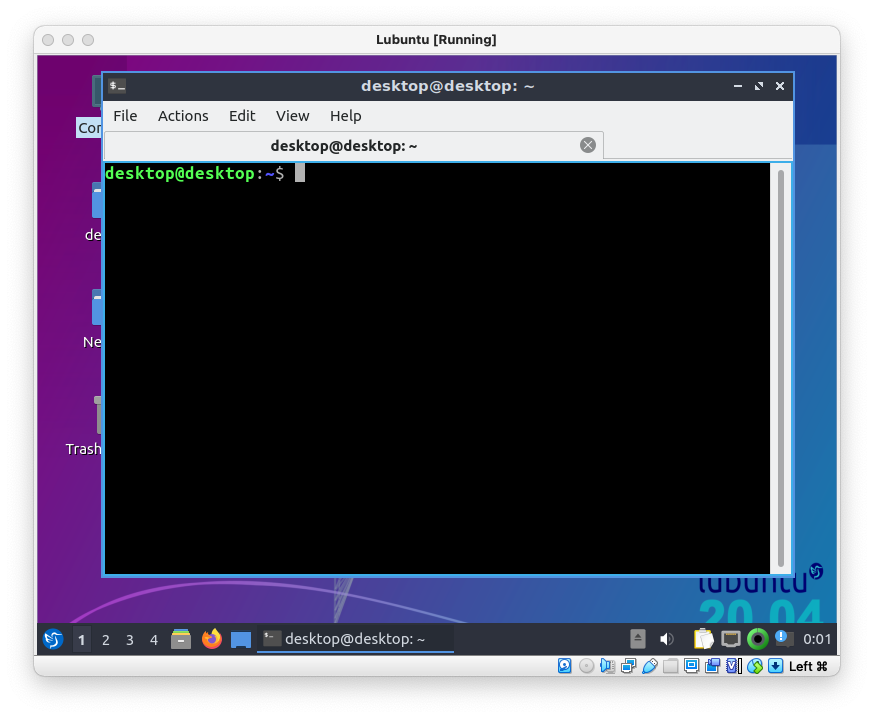Click the VirtualBox hard disk activity icon
The image size is (874, 718).
[x=565, y=666]
